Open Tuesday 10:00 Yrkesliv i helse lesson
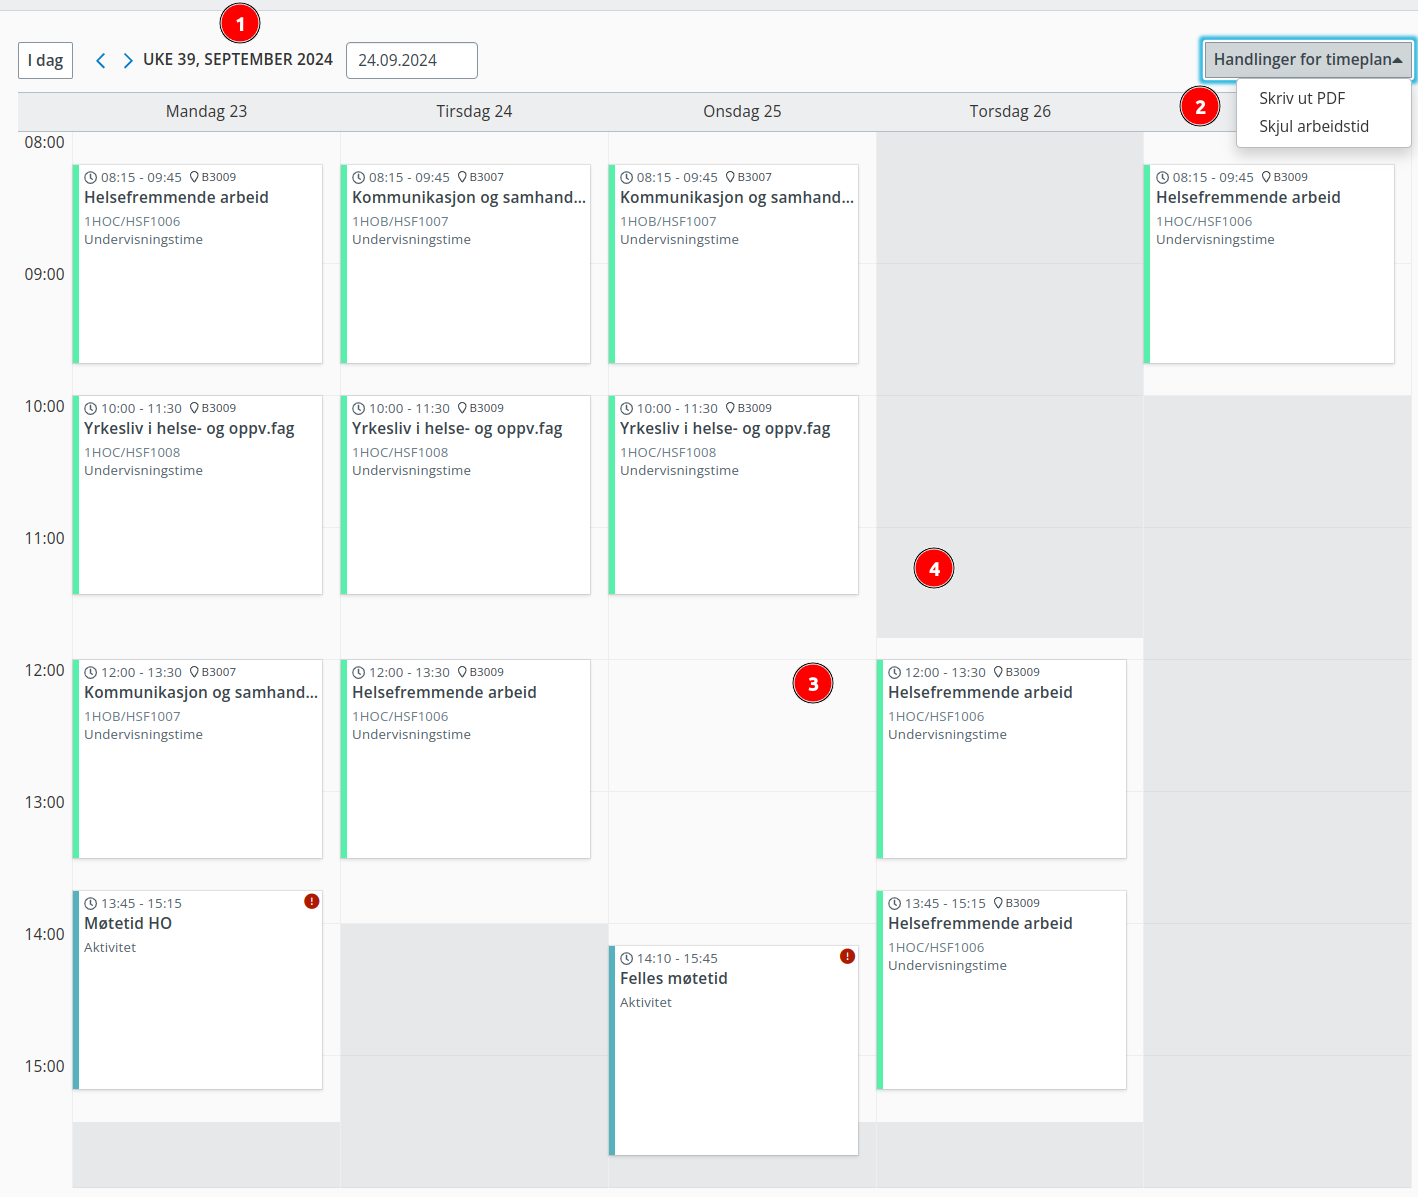The width and height of the screenshot is (1418, 1197). click(466, 495)
